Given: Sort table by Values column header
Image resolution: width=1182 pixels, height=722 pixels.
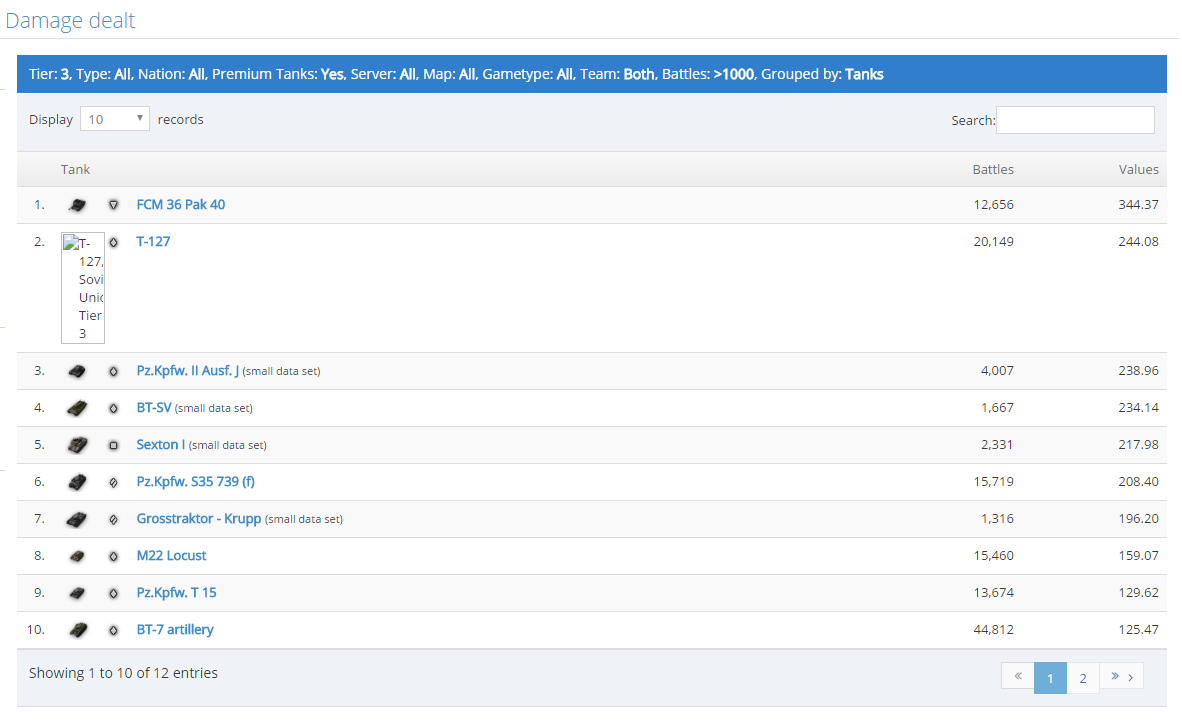Looking at the screenshot, I should (x=1138, y=170).
